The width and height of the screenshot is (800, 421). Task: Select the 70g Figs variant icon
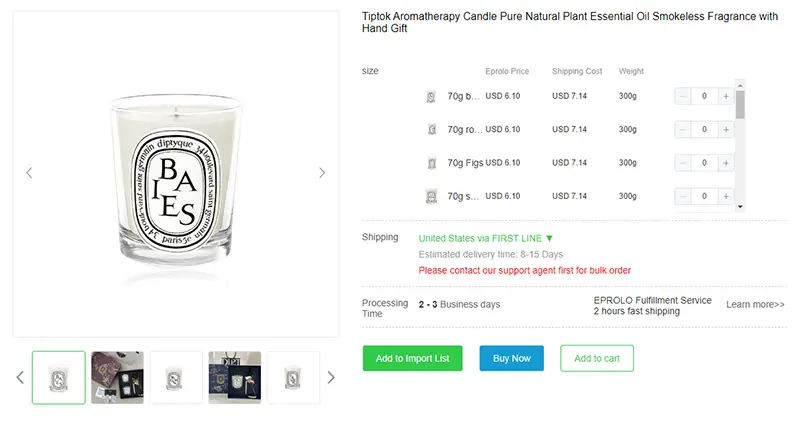point(432,163)
